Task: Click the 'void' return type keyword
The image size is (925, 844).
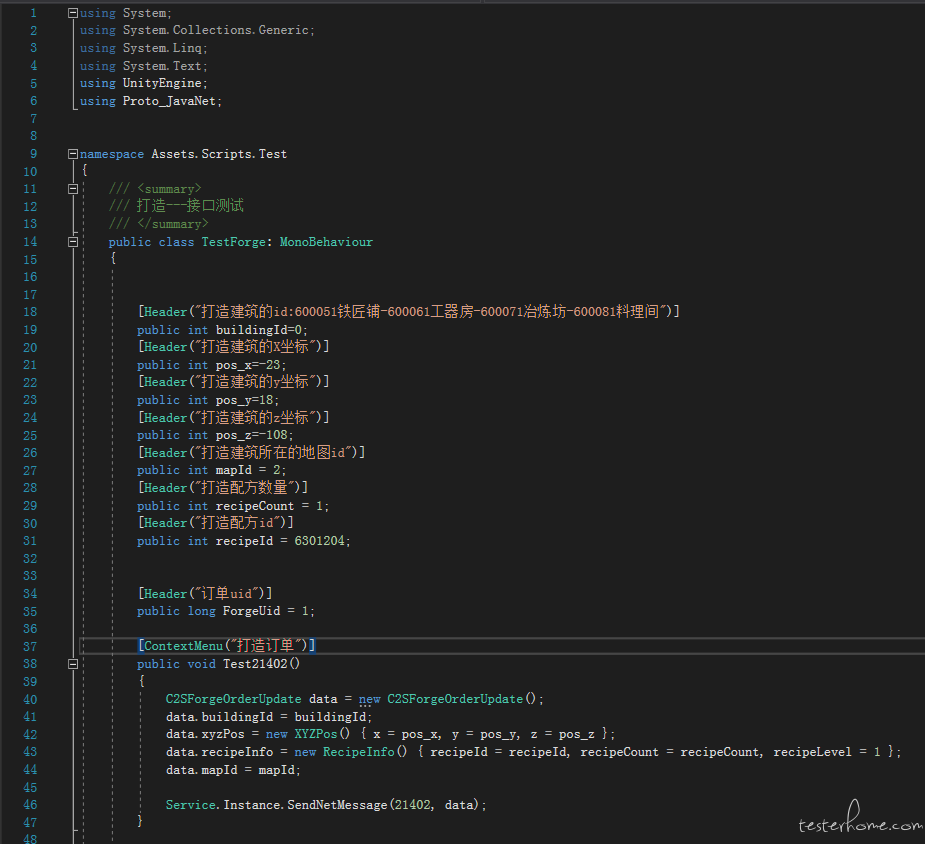Action: [x=202, y=664]
